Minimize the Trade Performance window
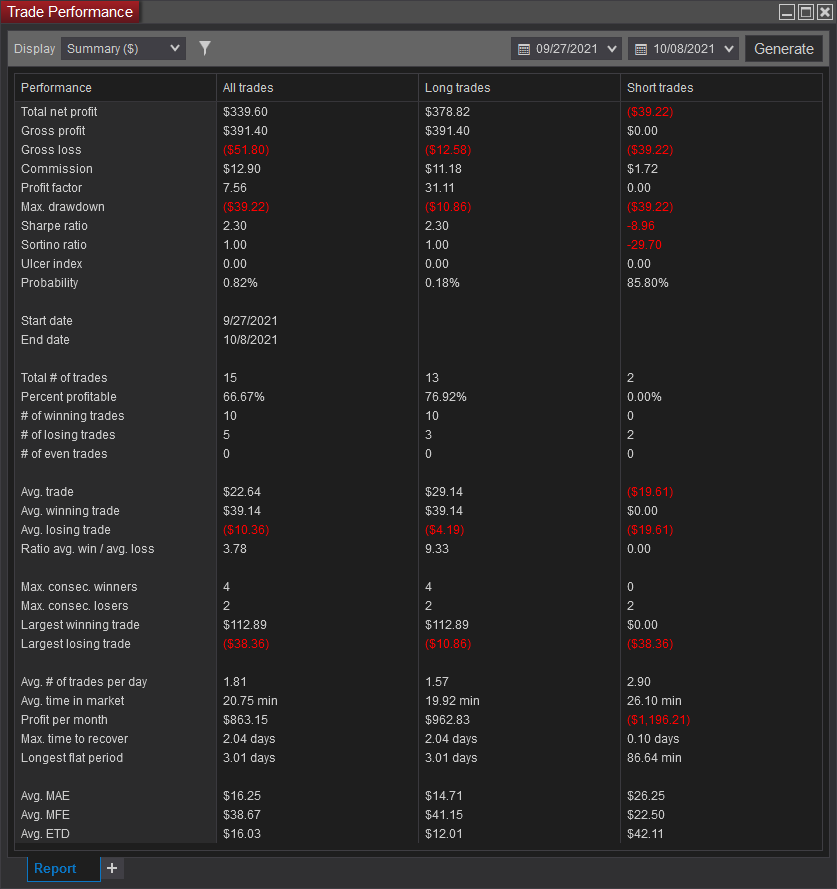 click(x=787, y=12)
